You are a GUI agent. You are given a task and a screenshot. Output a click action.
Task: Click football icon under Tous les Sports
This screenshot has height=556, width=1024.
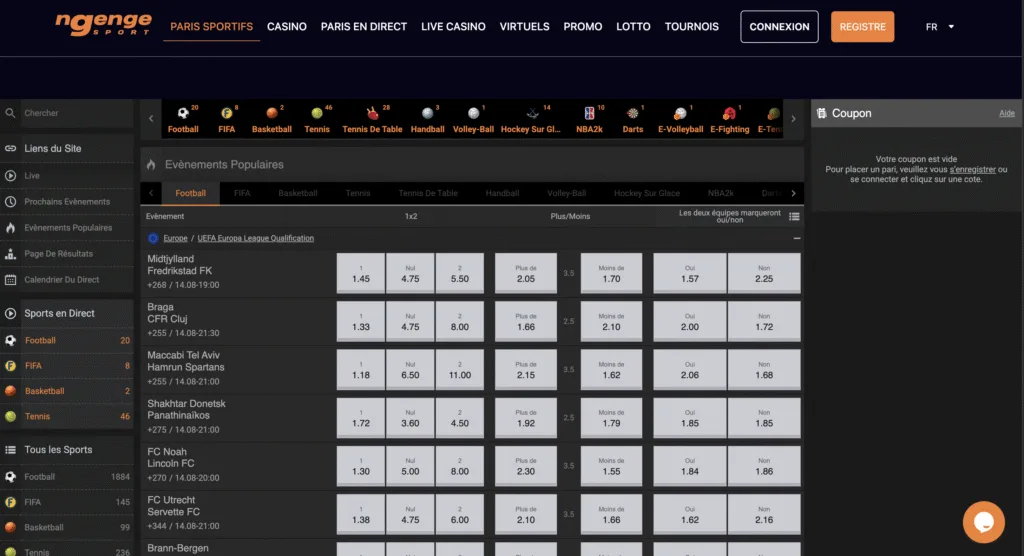pyautogui.click(x=10, y=477)
